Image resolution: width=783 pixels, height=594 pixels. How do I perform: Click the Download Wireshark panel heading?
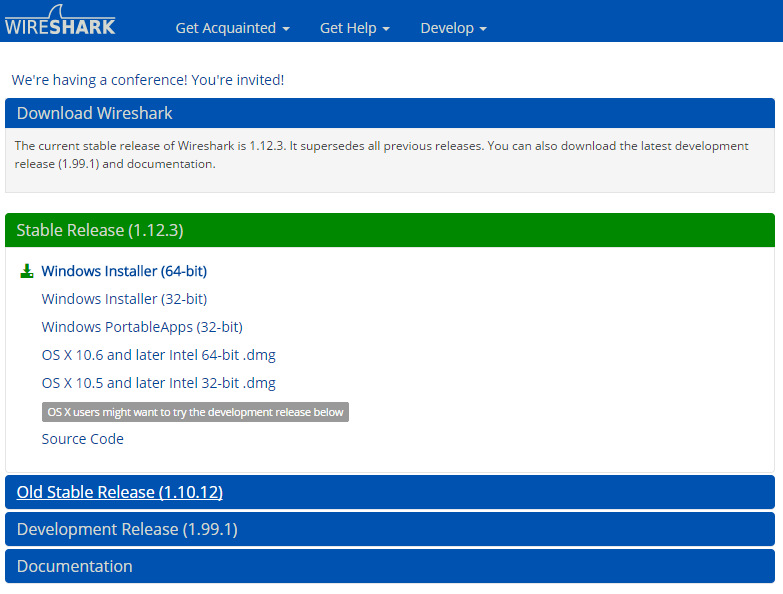(x=390, y=113)
